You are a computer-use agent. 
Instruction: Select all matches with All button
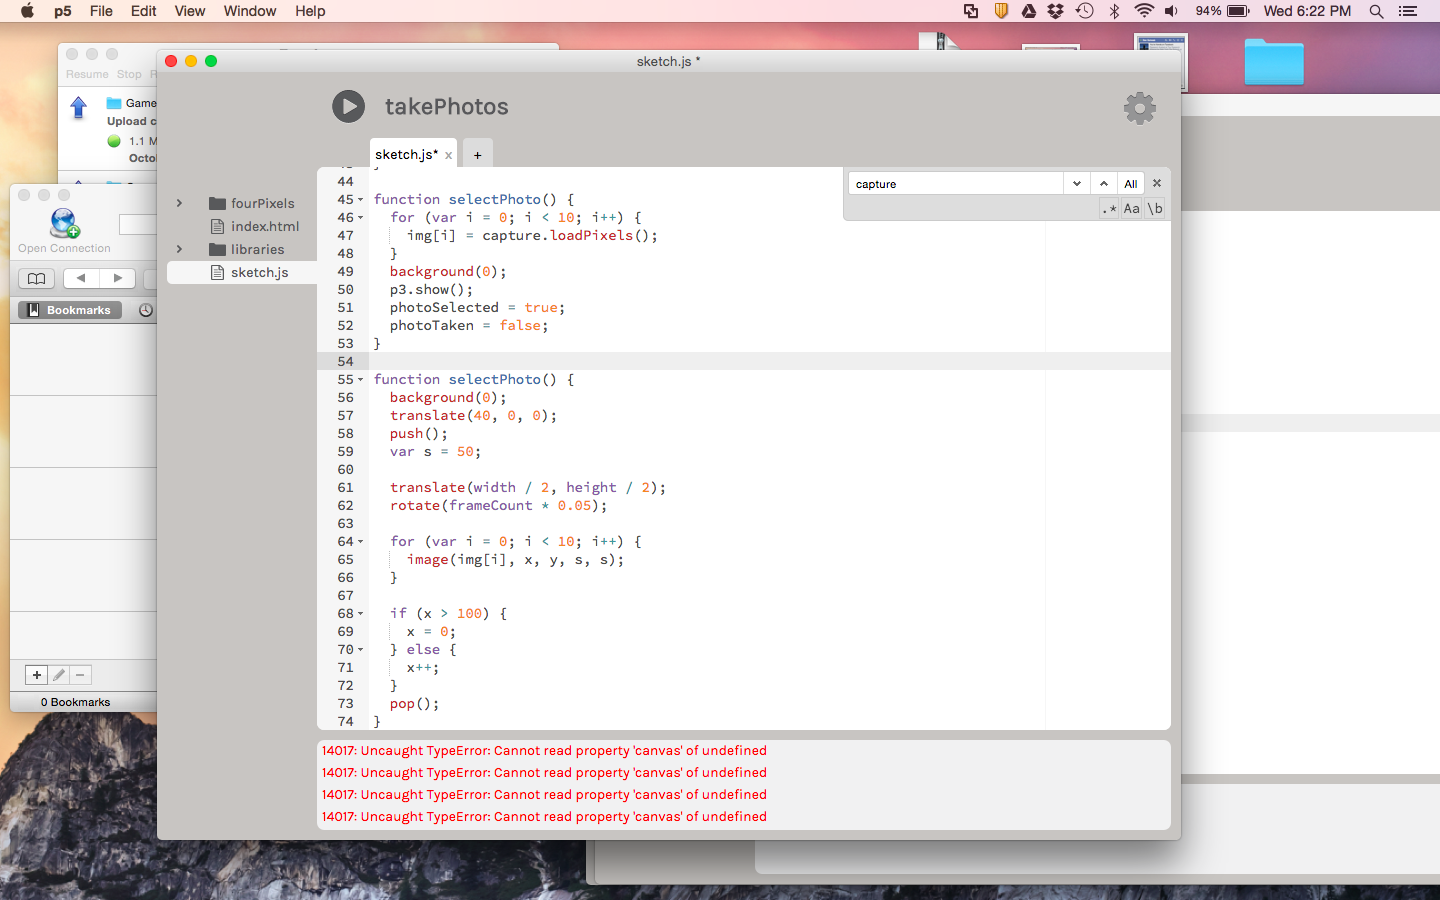(1130, 184)
